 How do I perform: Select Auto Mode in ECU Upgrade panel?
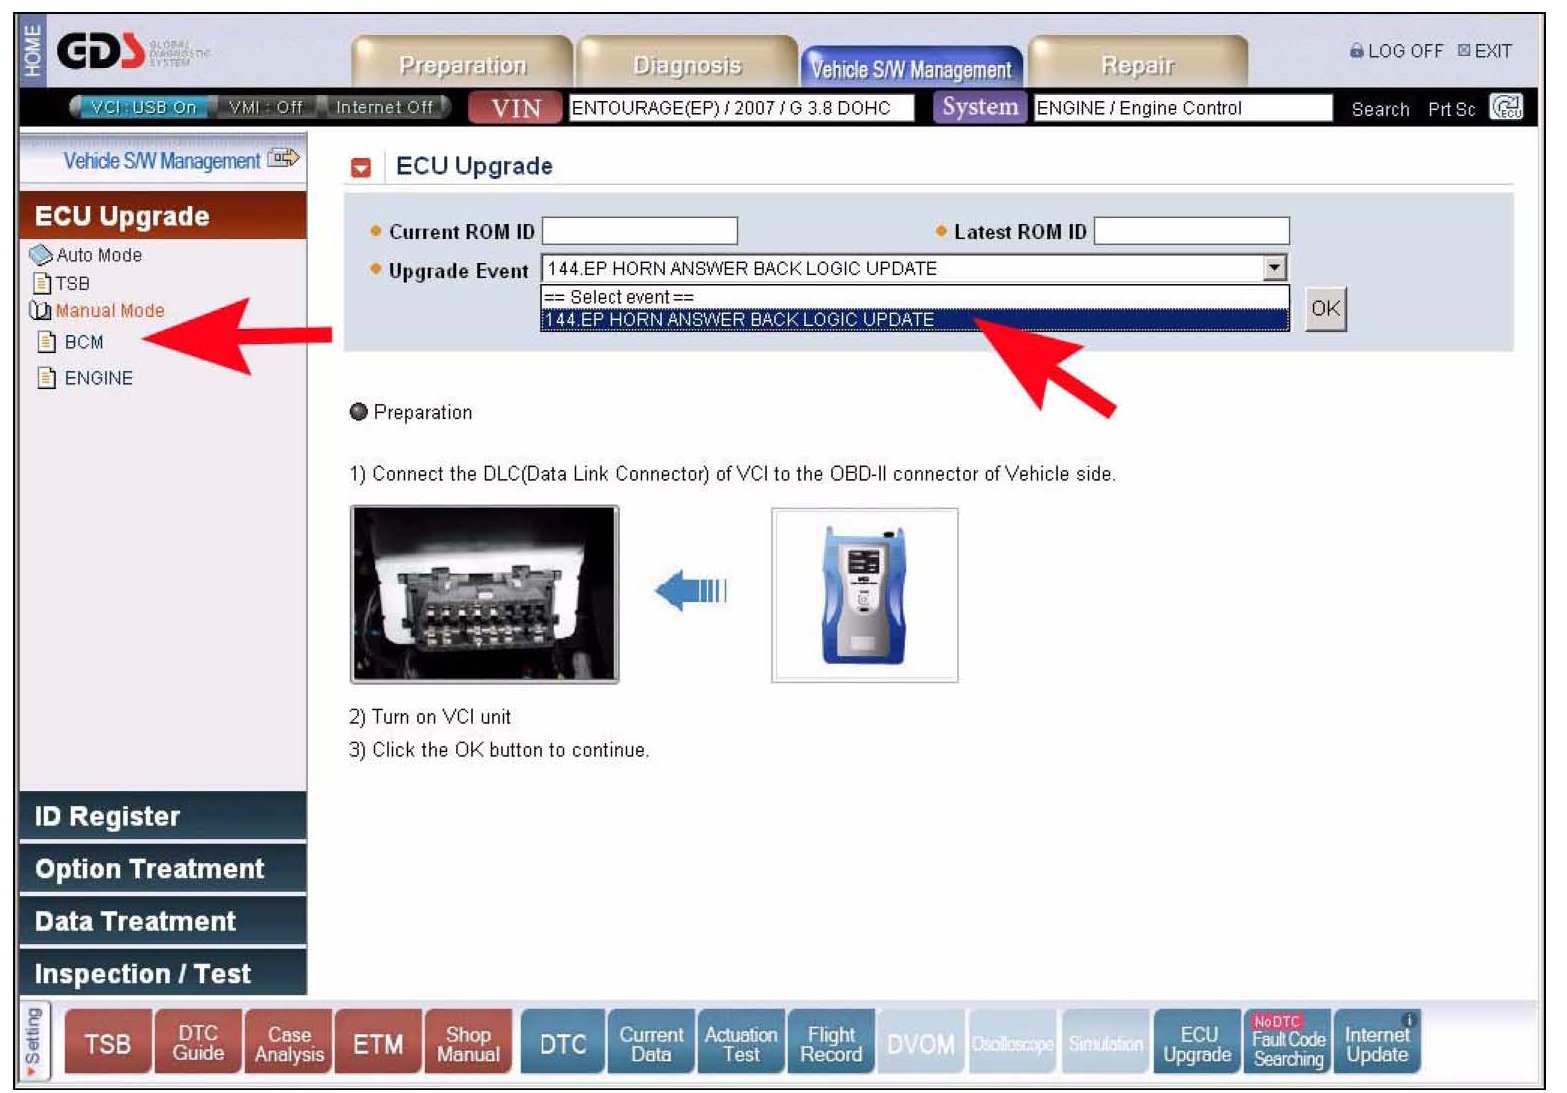(x=98, y=255)
